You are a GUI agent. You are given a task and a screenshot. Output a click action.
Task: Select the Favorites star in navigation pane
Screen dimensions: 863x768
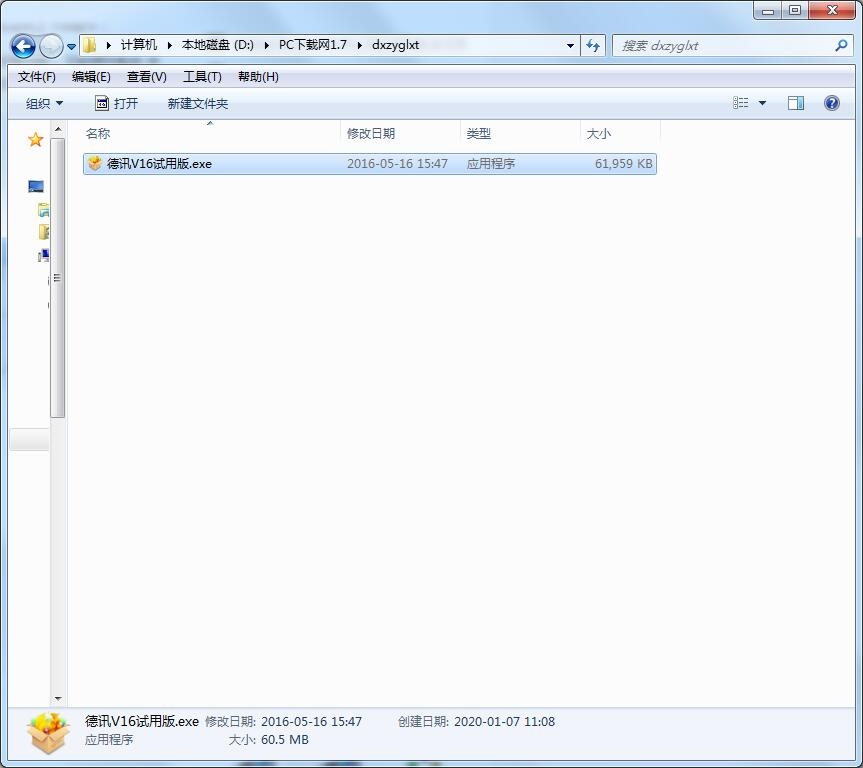click(36, 140)
